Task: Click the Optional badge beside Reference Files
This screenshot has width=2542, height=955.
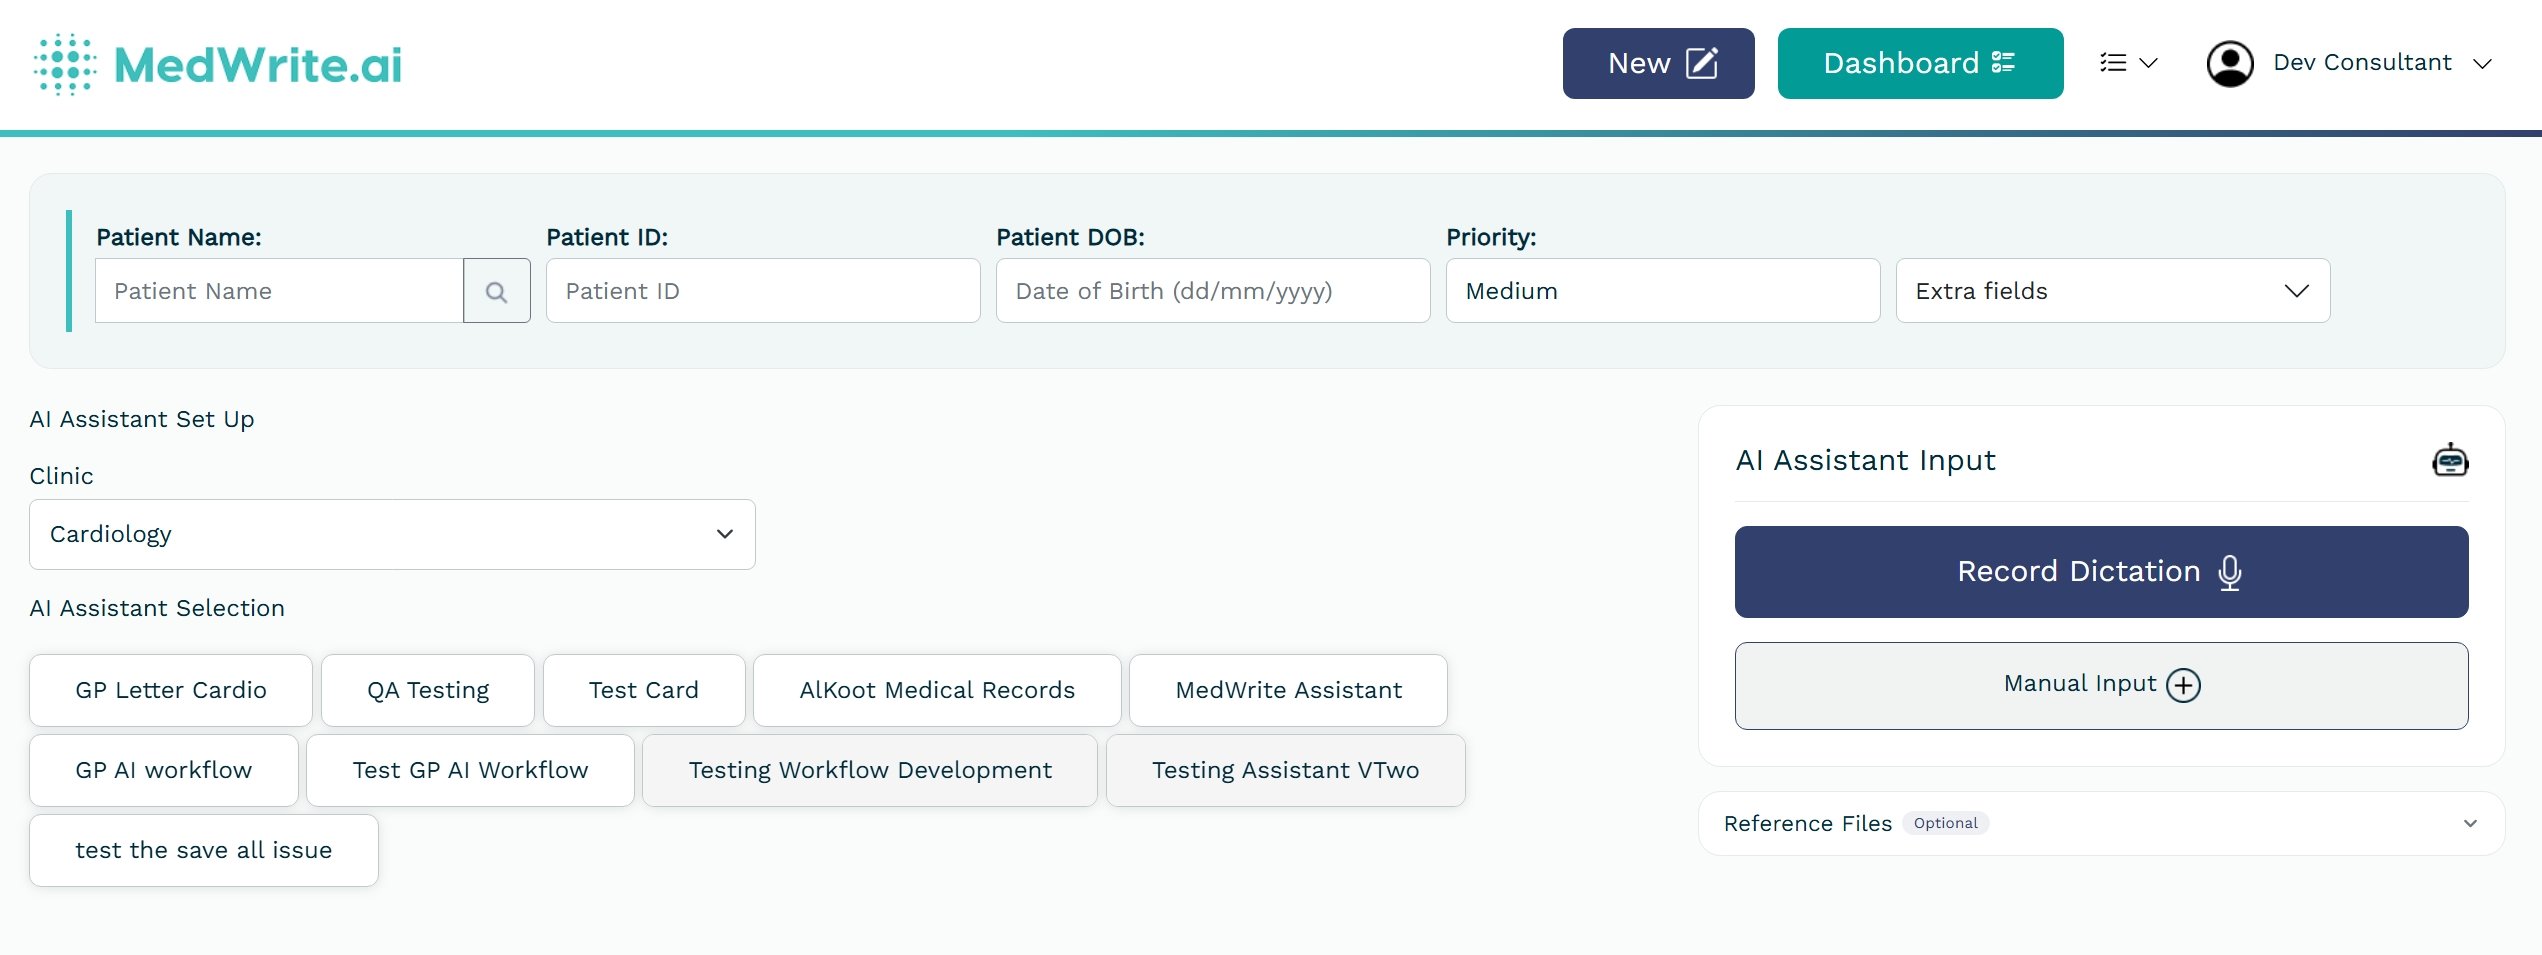Action: 1945,823
